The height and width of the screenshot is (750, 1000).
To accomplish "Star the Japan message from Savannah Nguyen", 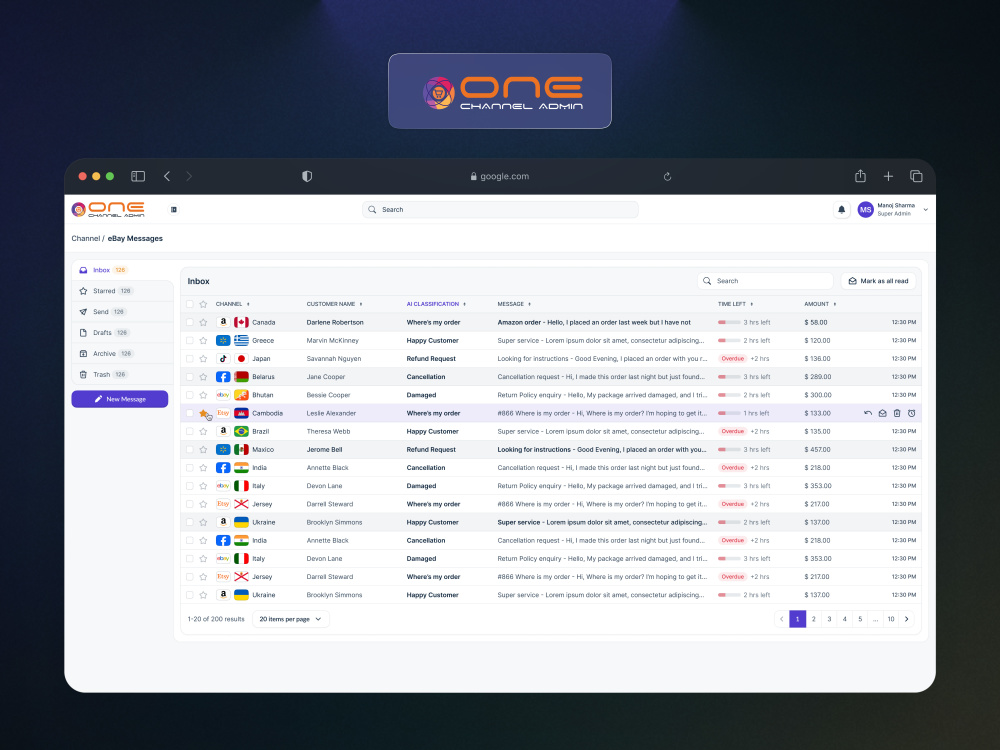I will (203, 359).
